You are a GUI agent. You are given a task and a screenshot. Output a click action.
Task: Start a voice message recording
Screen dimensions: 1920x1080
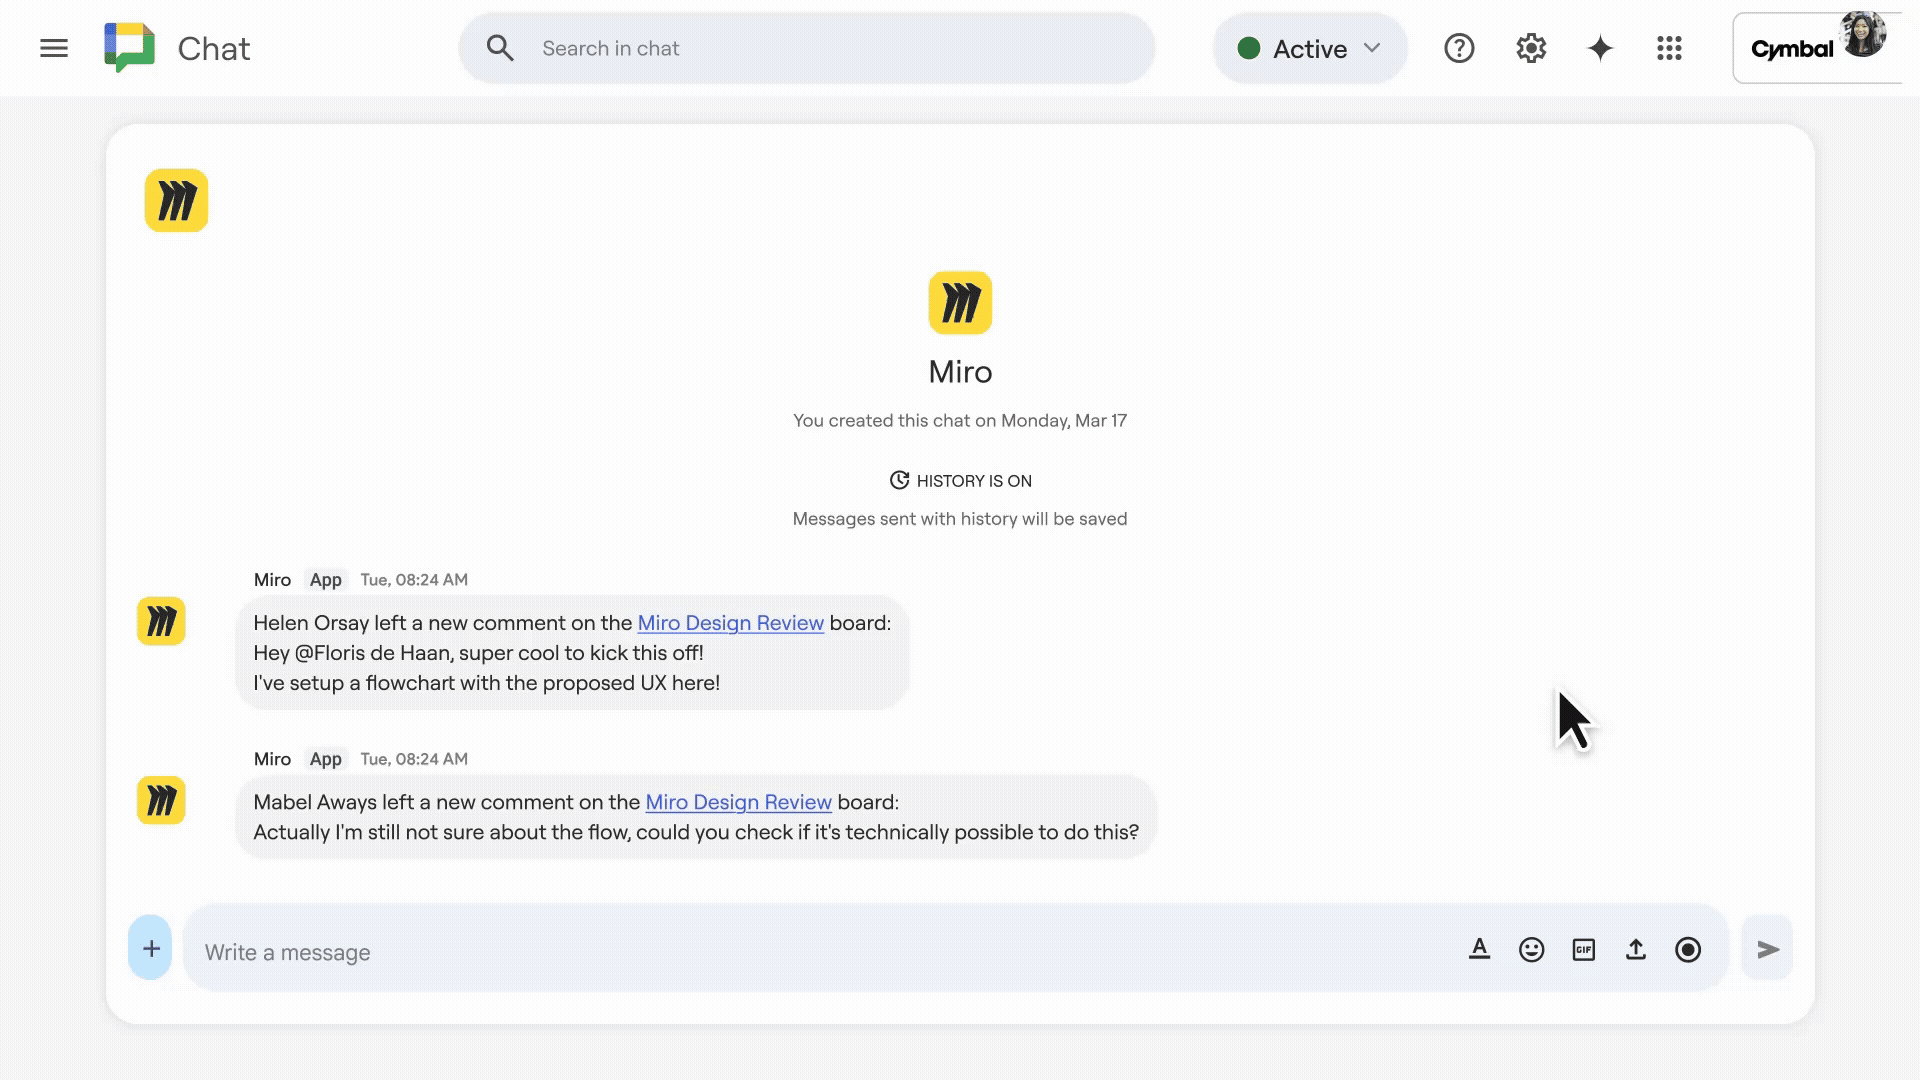click(1688, 949)
